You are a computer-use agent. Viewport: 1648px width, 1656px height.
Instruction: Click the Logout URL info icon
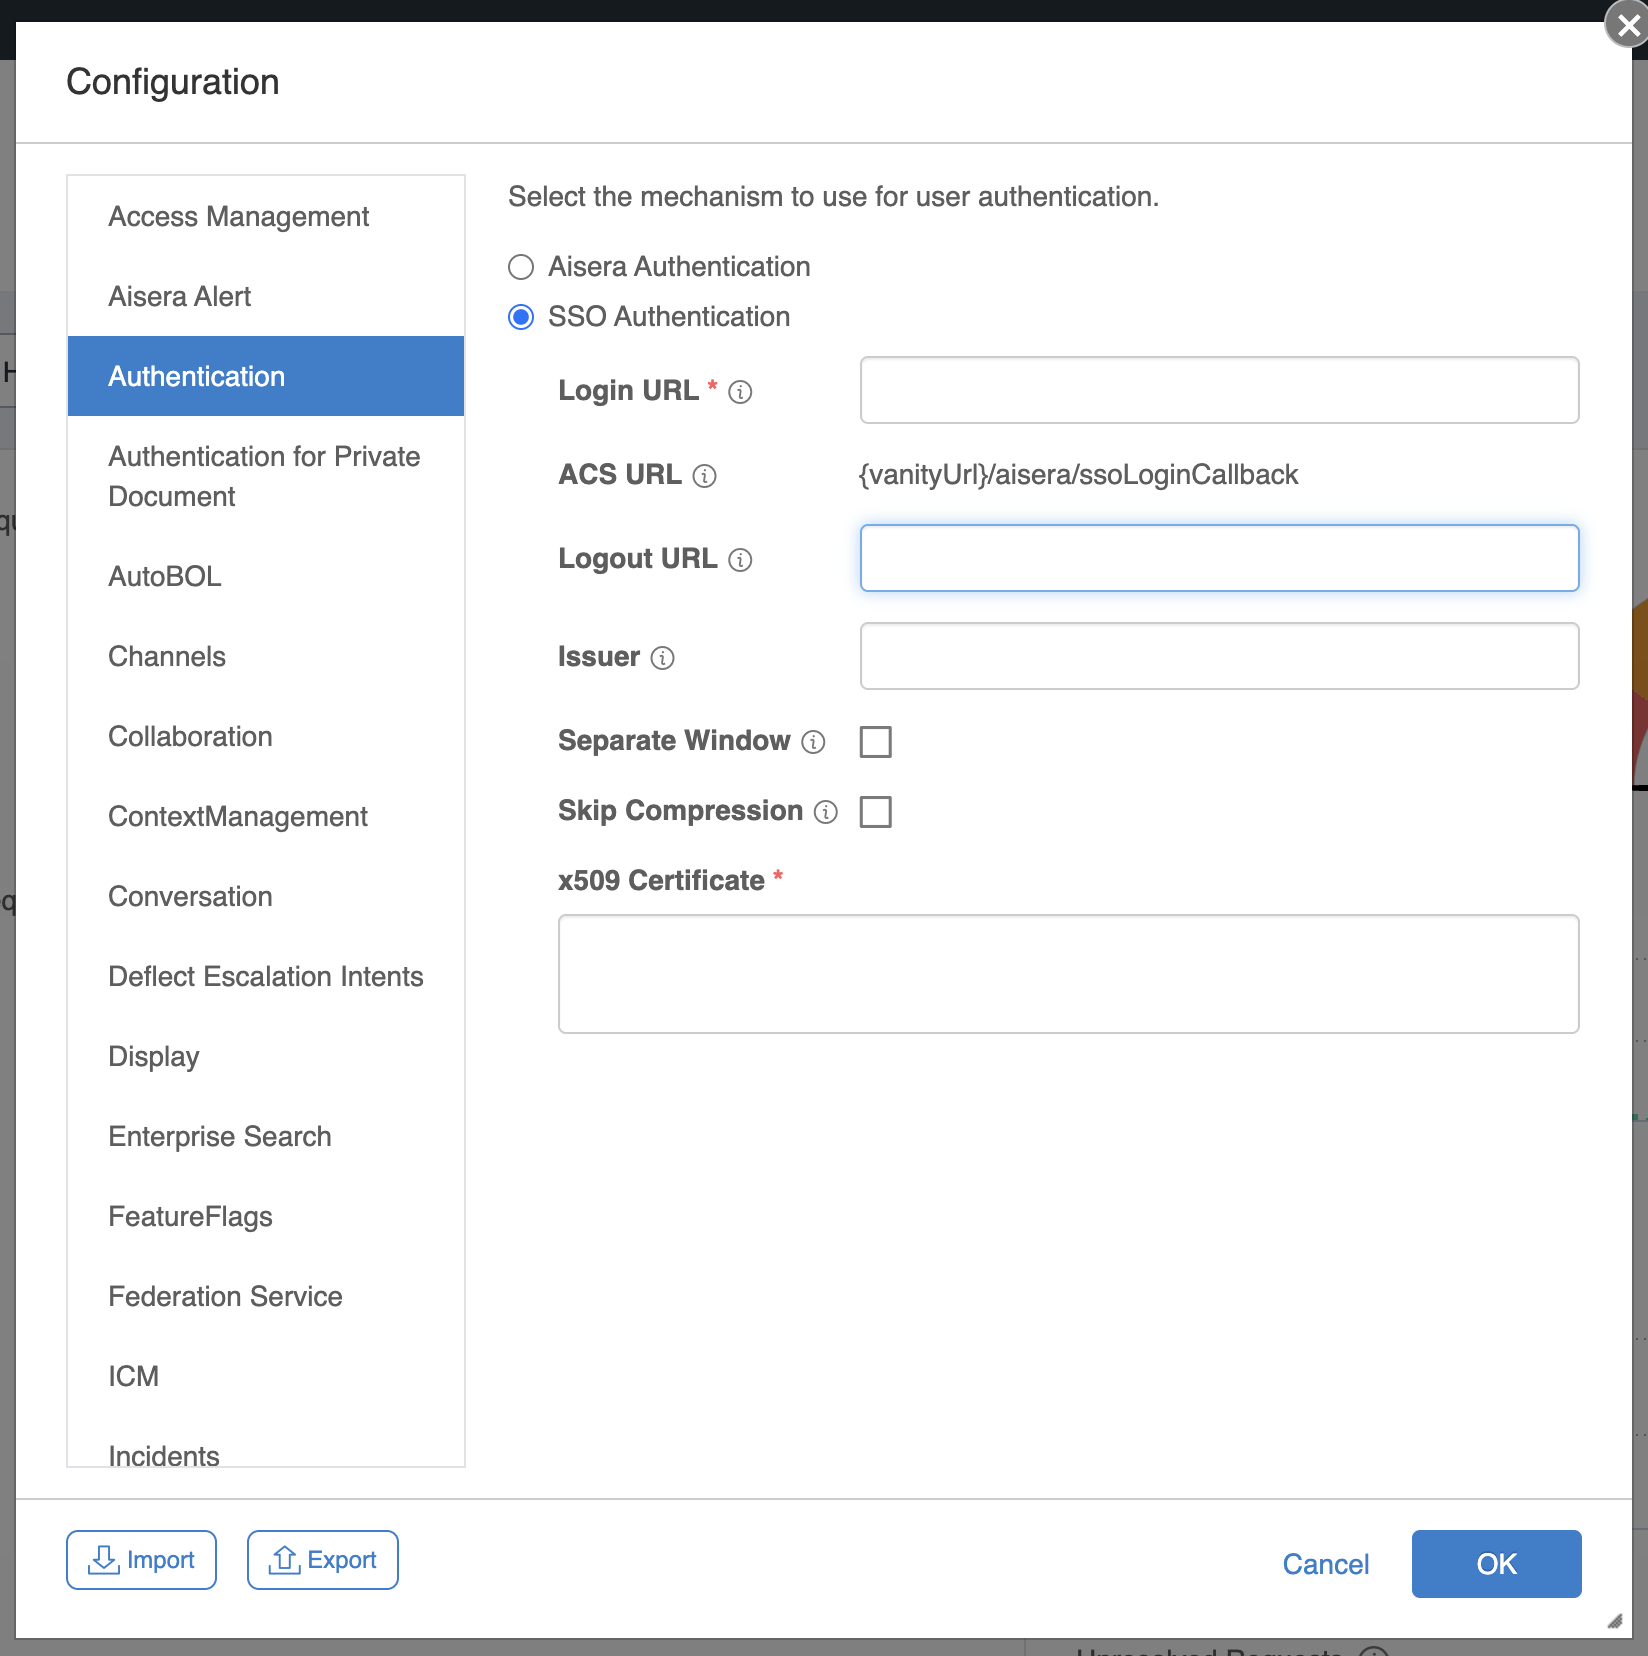[740, 560]
